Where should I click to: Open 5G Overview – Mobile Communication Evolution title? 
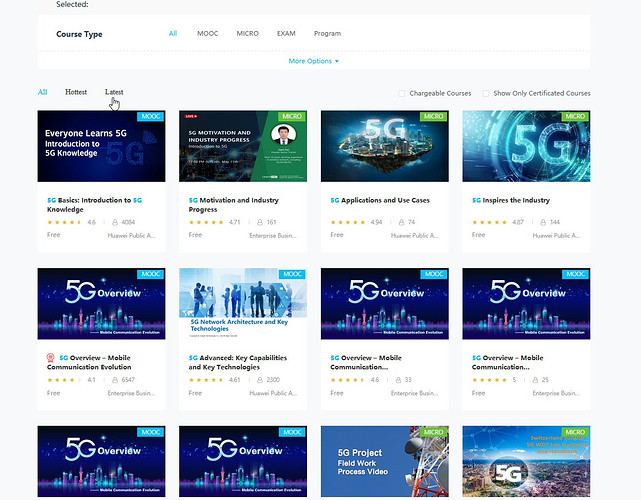[89, 362]
